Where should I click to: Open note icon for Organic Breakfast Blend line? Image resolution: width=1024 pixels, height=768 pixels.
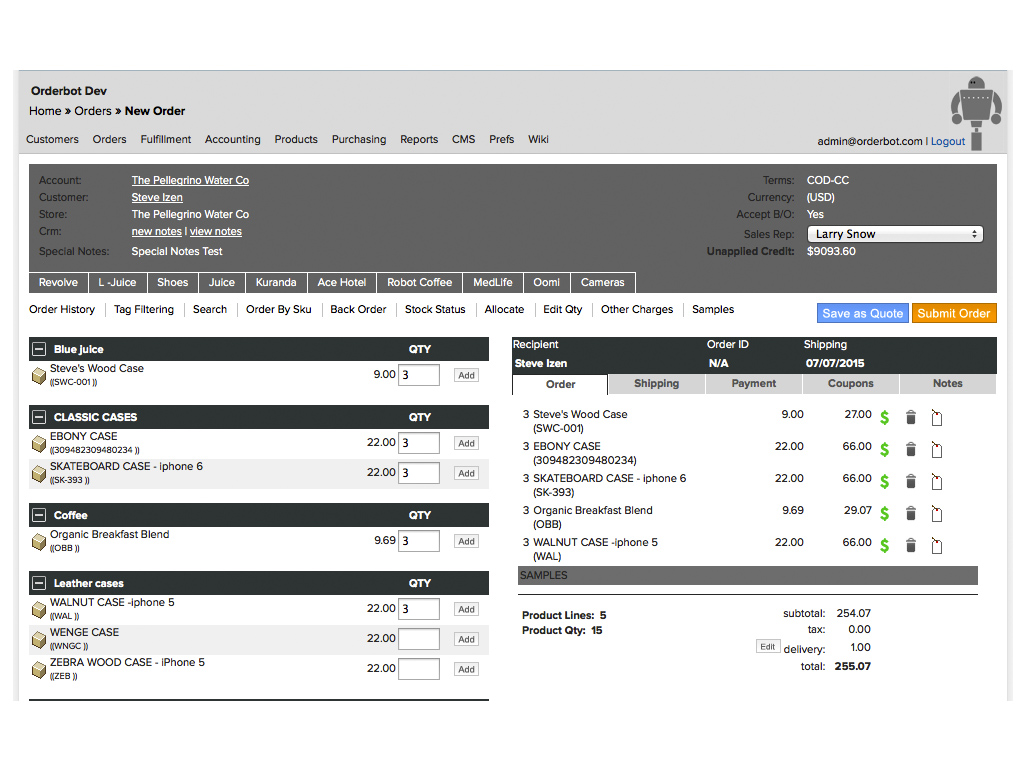pyautogui.click(x=936, y=513)
